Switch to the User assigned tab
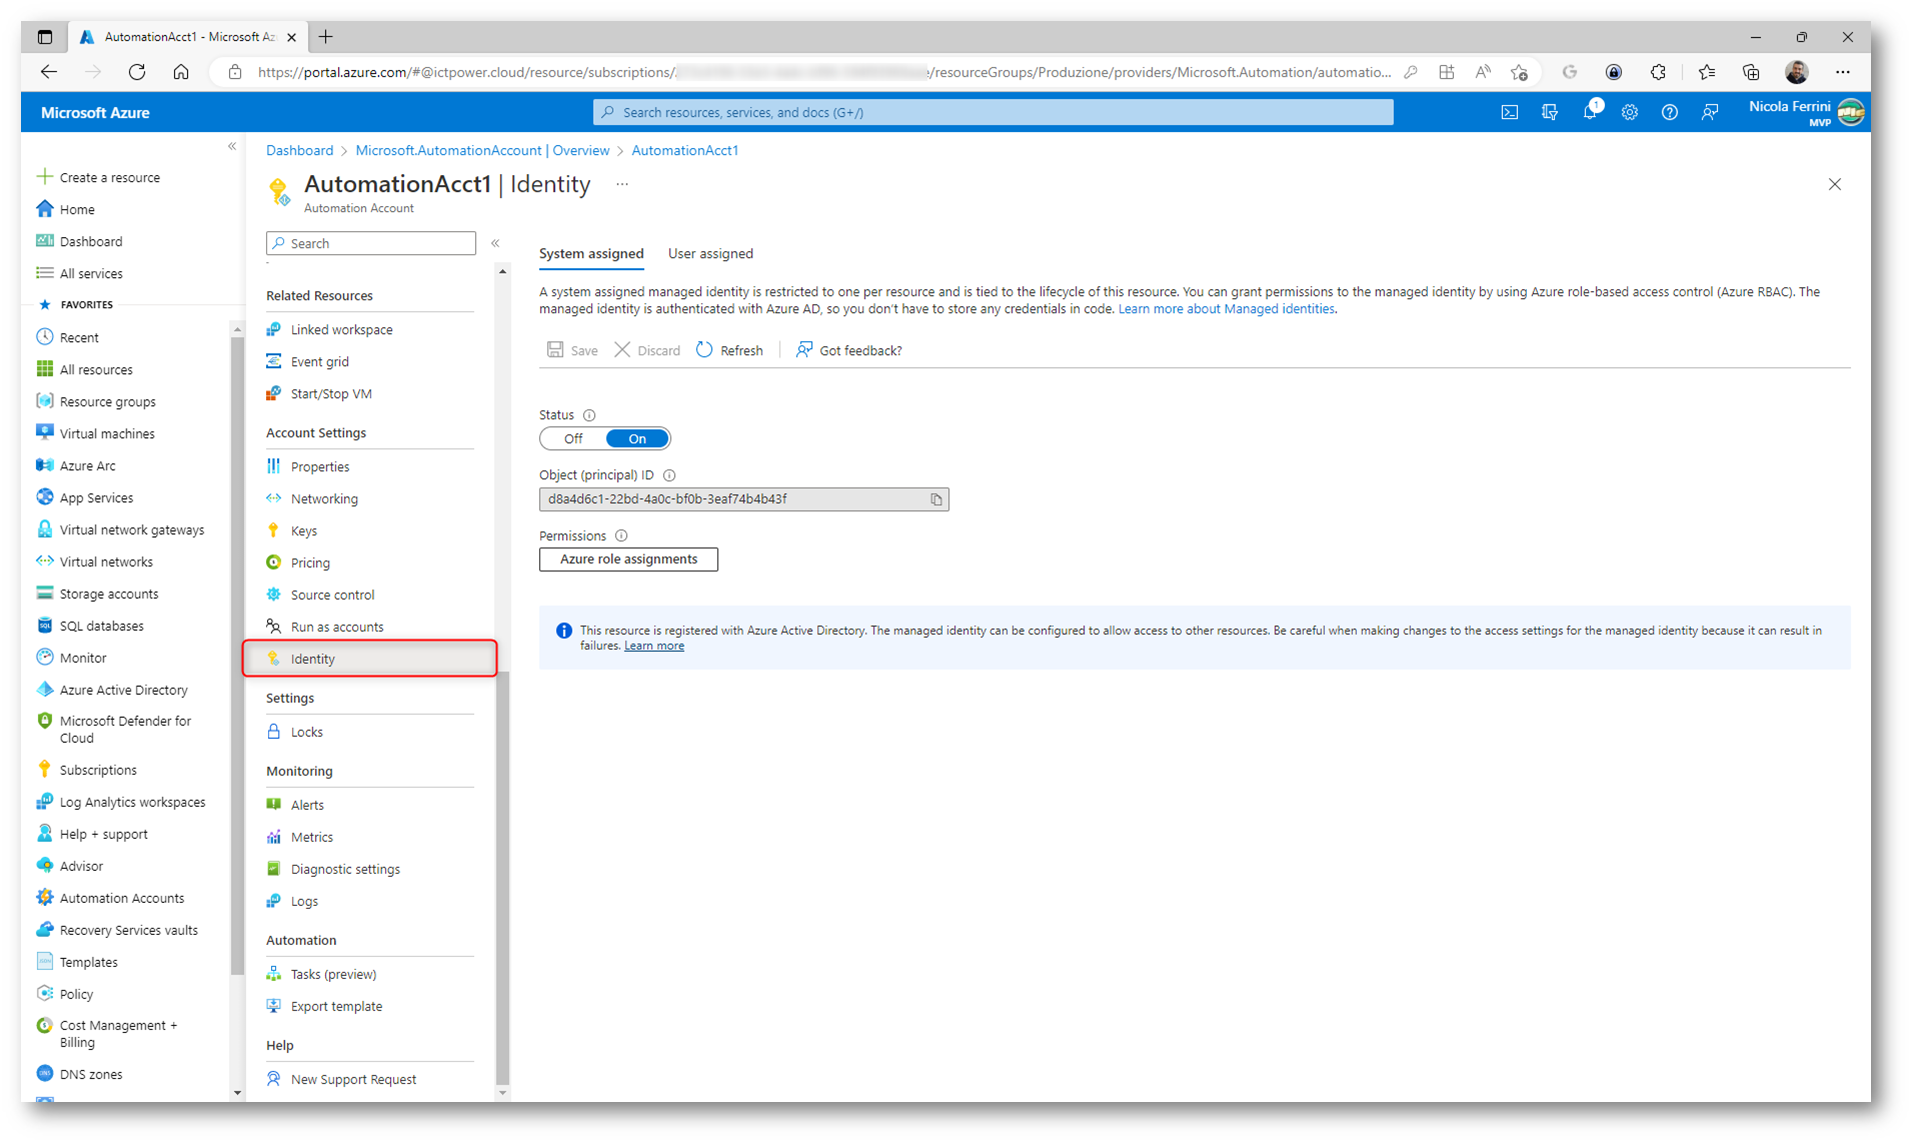The height and width of the screenshot is (1144, 1913). 710,254
